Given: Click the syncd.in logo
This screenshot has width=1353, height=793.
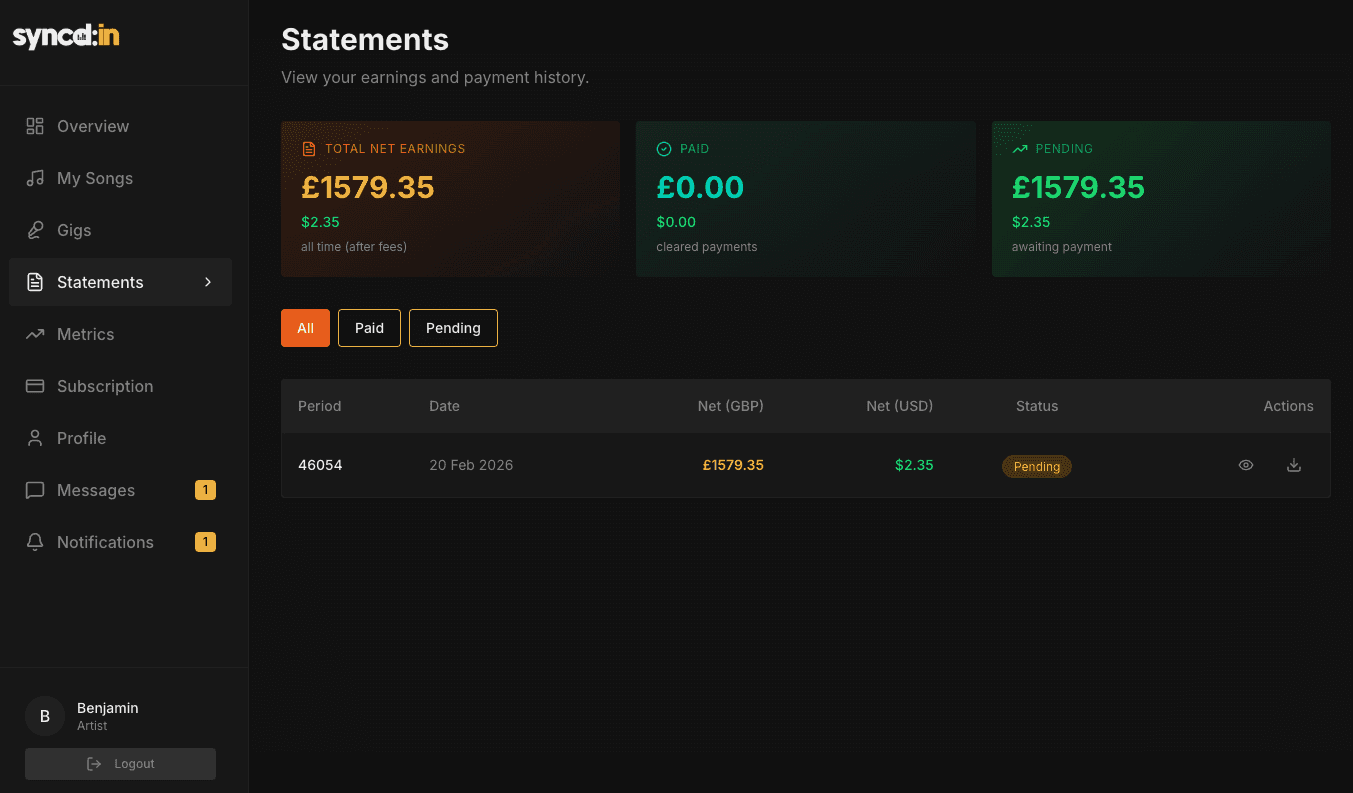Looking at the screenshot, I should (66, 36).
